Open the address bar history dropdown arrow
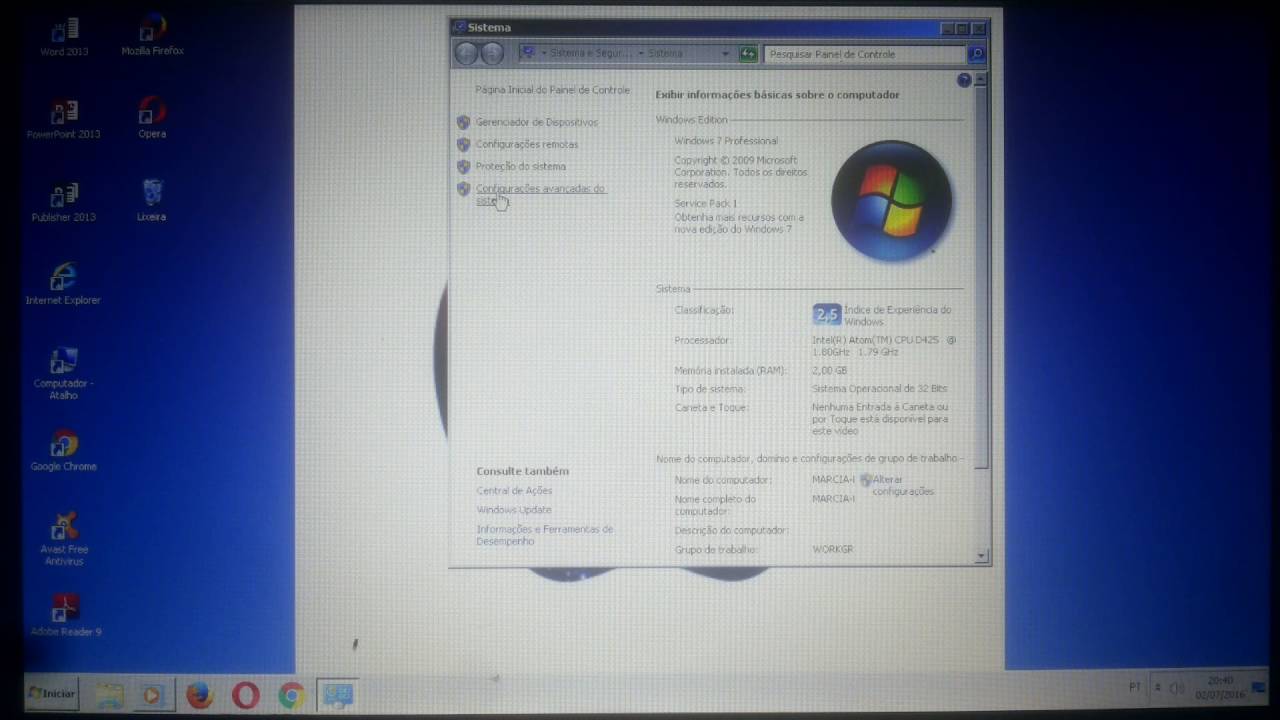Screen dimensions: 1280x720 tap(725, 54)
